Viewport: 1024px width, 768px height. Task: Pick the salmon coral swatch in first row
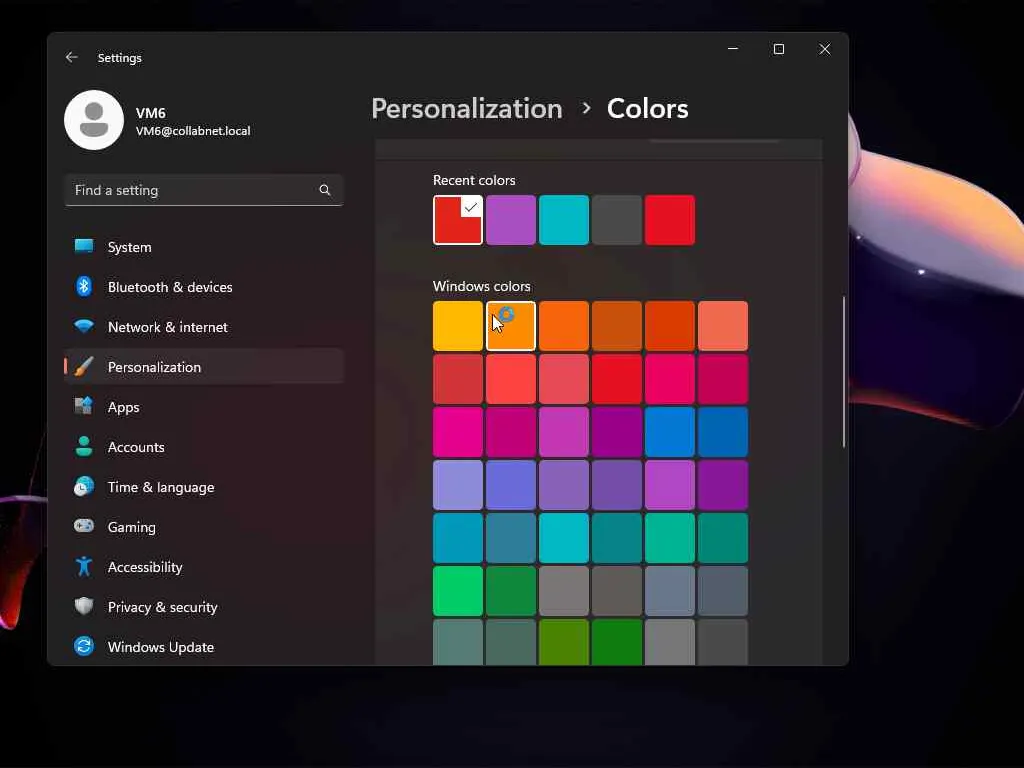point(722,326)
